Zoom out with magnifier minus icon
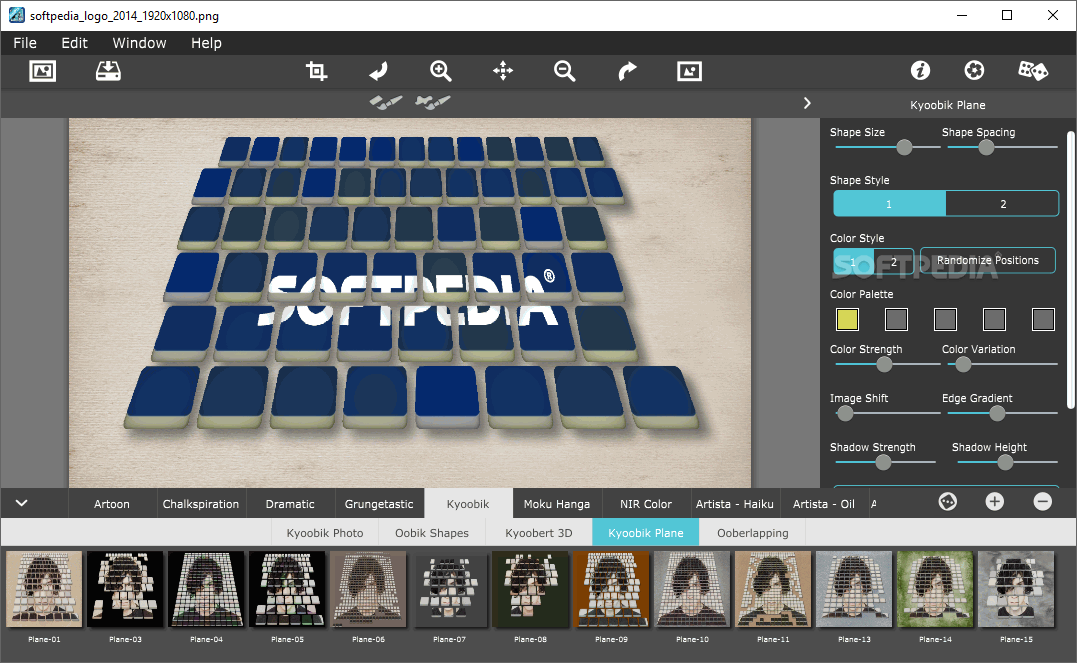 click(565, 71)
